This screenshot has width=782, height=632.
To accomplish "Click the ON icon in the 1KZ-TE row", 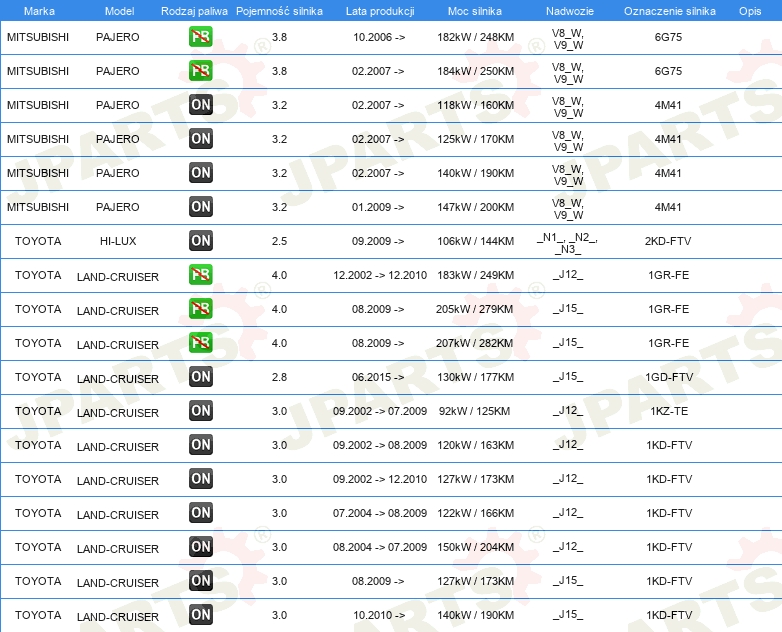I will 200,411.
